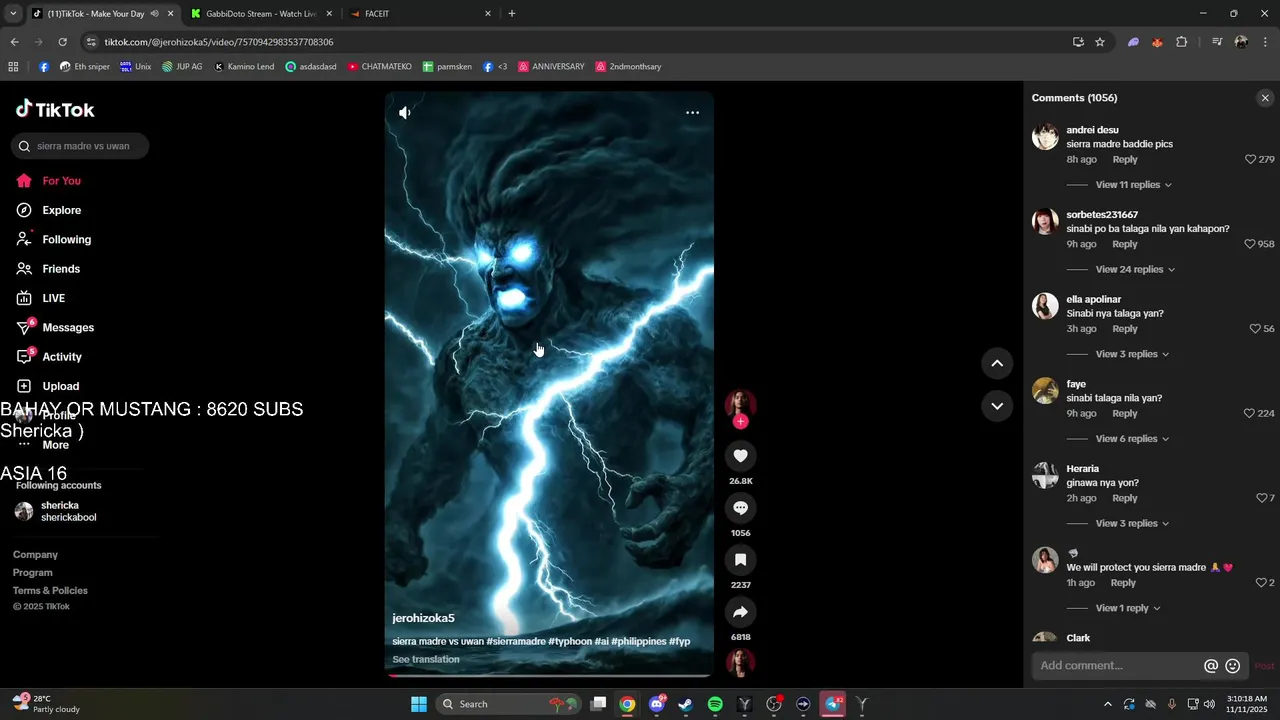Like the video with the heart icon
Image resolution: width=1280 pixels, height=720 pixels.
740,456
